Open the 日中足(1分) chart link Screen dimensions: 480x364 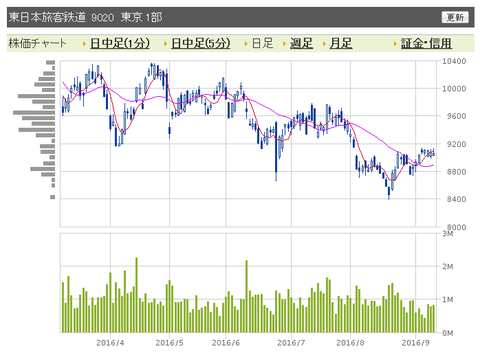click(120, 43)
